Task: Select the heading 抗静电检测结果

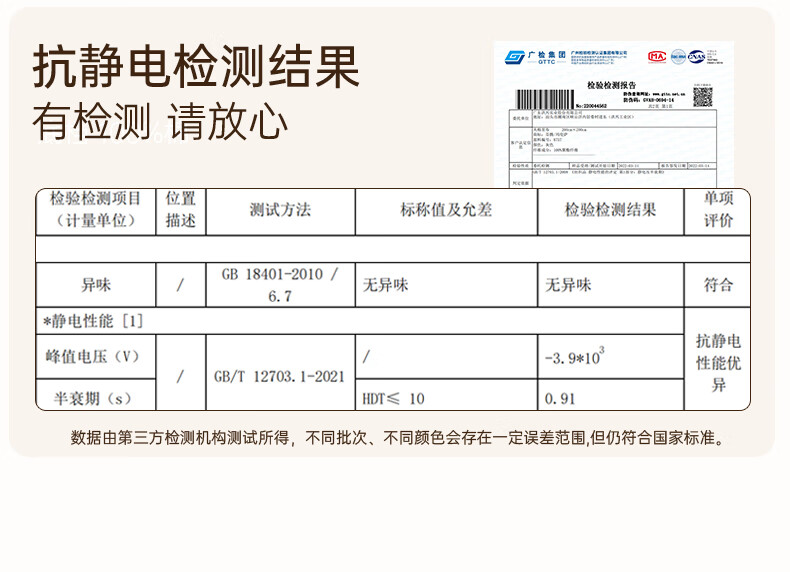Action: tap(196, 66)
